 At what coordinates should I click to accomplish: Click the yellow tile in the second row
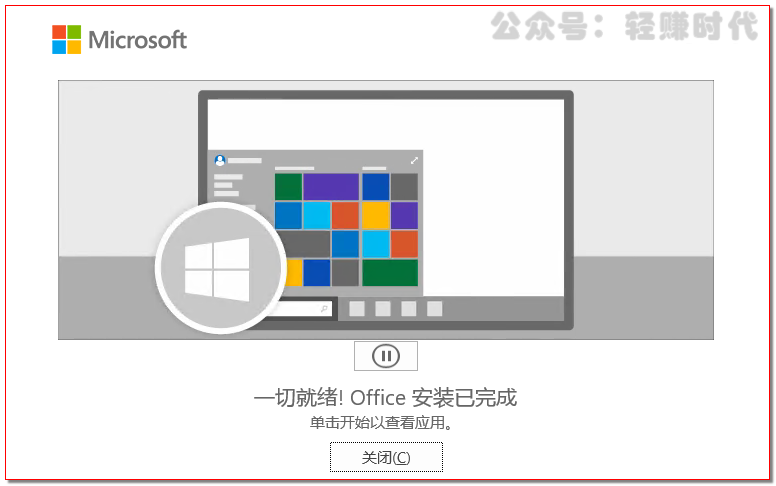coord(376,215)
